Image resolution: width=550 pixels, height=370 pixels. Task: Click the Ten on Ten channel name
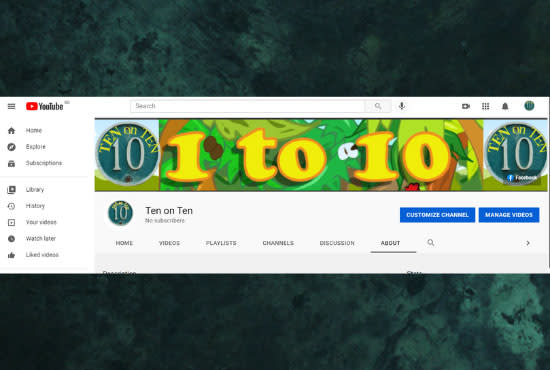169,210
